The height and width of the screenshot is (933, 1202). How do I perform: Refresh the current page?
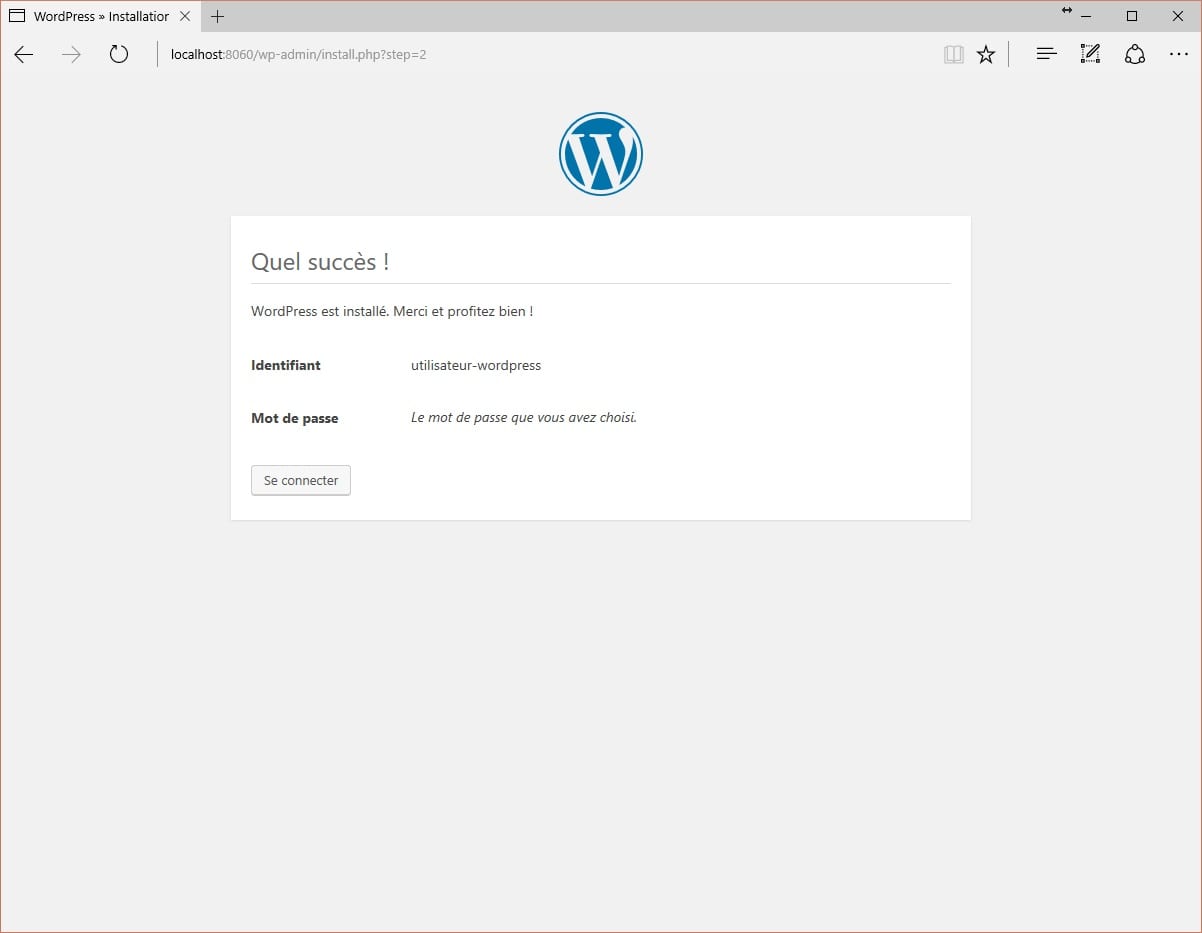(x=119, y=55)
